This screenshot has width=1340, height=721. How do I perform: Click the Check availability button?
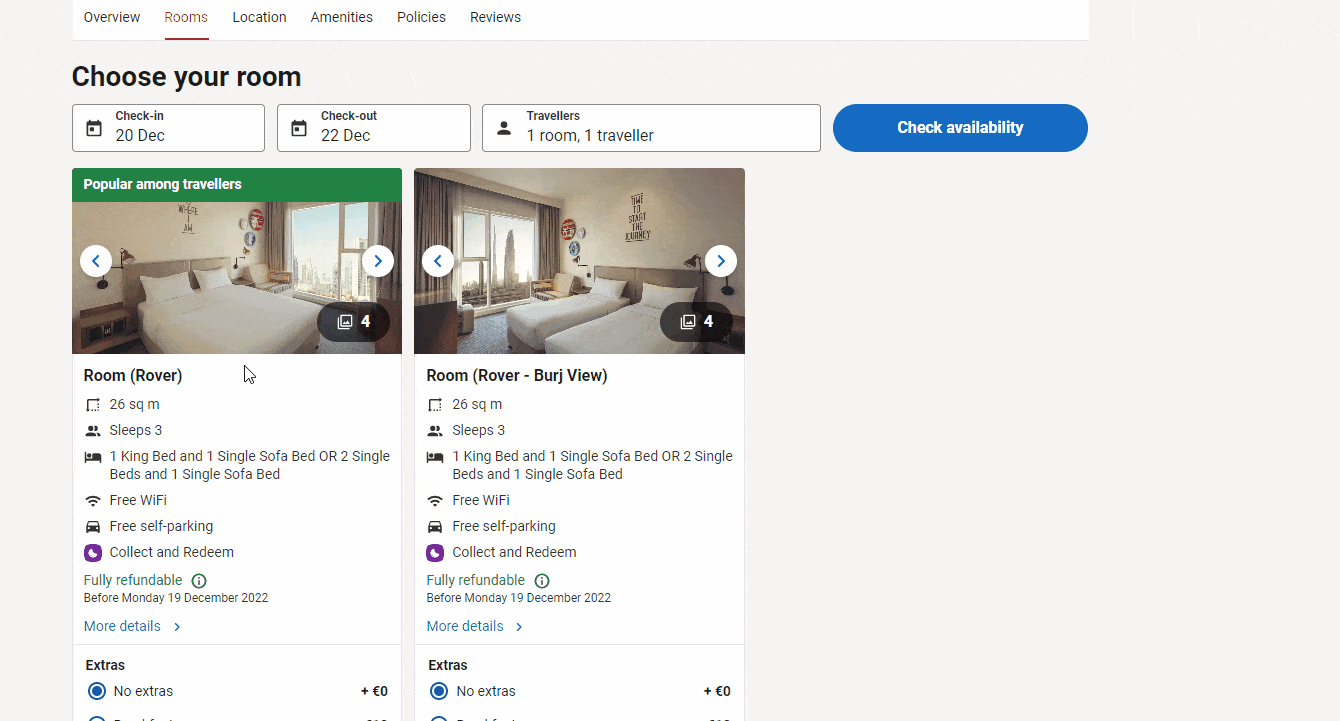[960, 128]
